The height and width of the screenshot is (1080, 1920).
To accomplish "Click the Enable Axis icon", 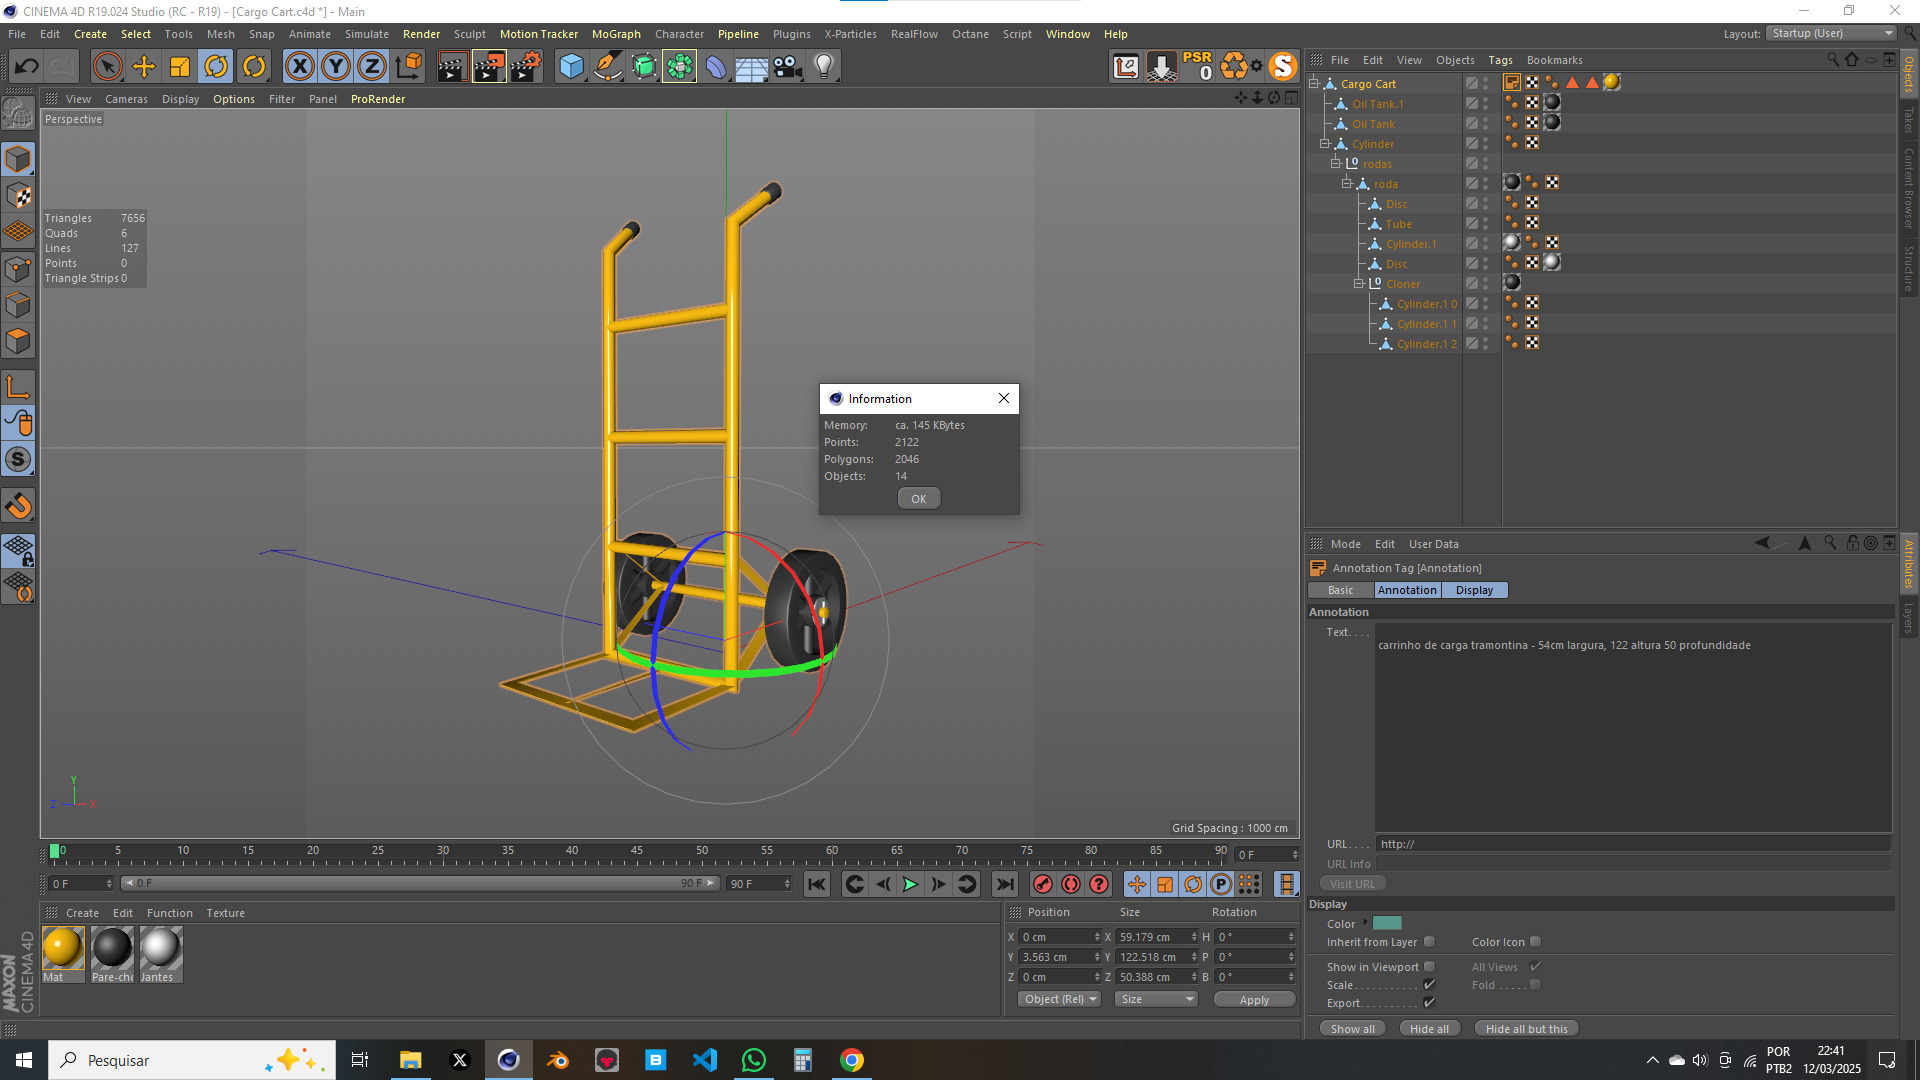I will (x=18, y=388).
